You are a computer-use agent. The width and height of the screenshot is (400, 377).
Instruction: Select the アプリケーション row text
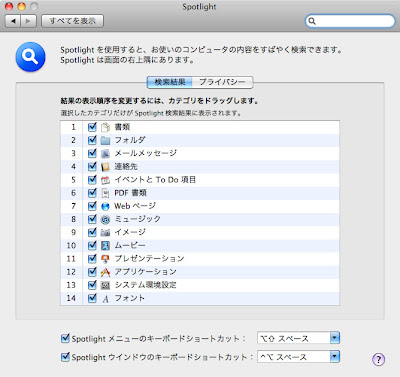145,272
